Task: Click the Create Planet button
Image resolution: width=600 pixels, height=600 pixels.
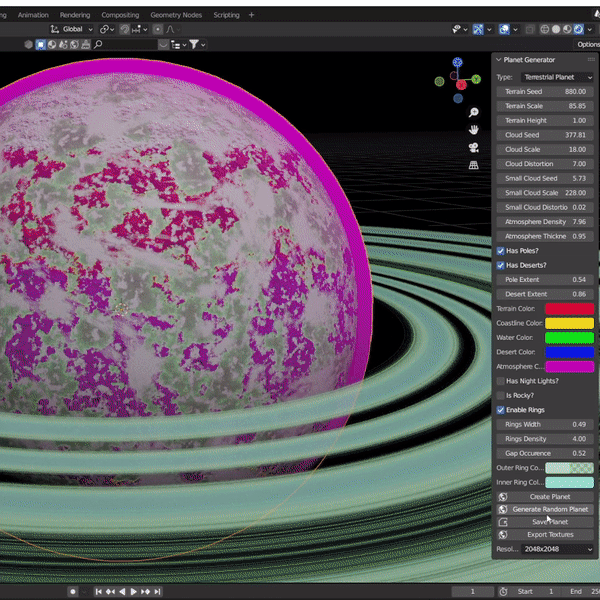Action: [x=545, y=497]
